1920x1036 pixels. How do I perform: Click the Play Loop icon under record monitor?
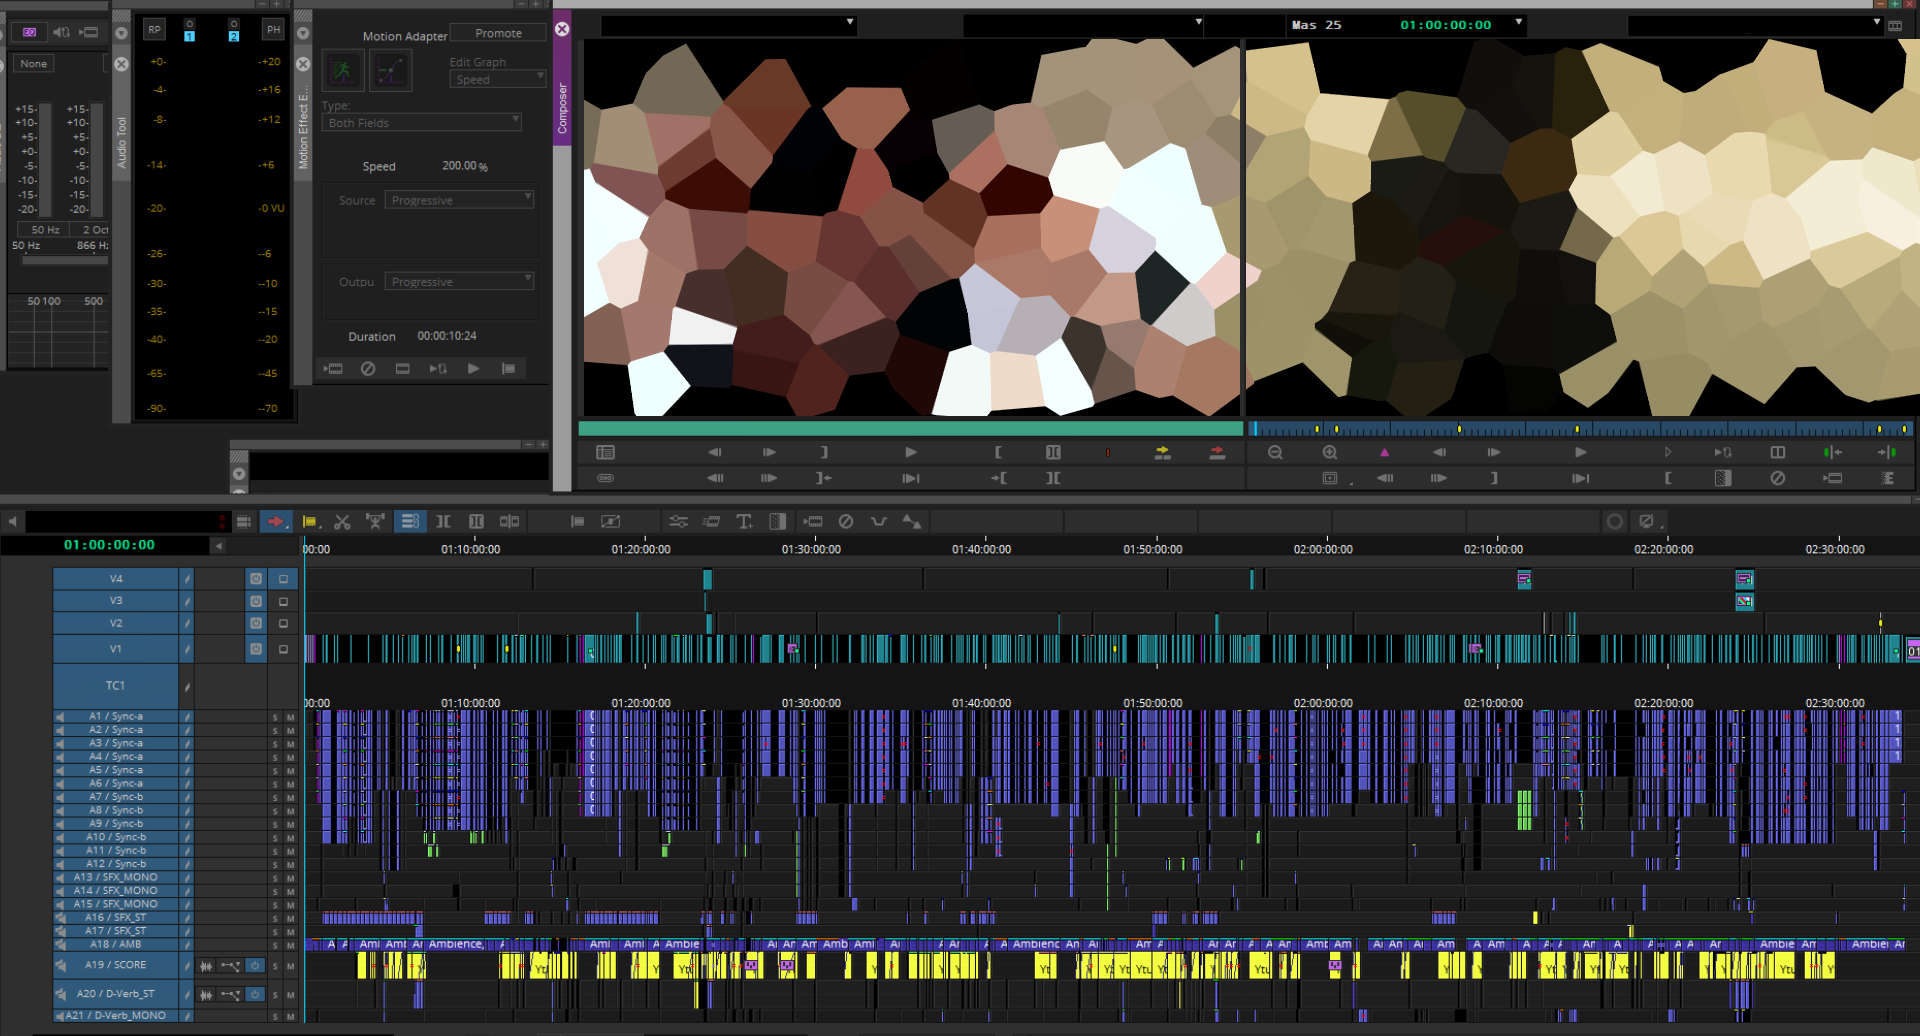coord(1722,452)
